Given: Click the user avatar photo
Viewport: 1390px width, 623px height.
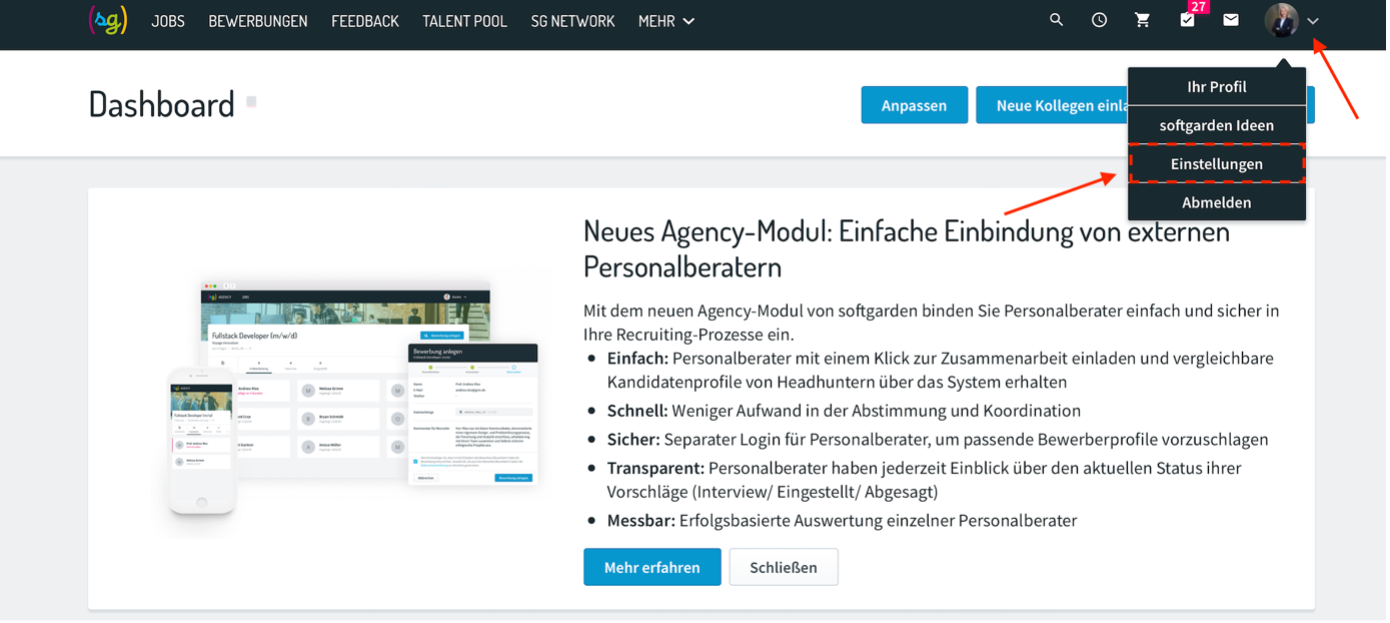Looking at the screenshot, I should 1283,20.
